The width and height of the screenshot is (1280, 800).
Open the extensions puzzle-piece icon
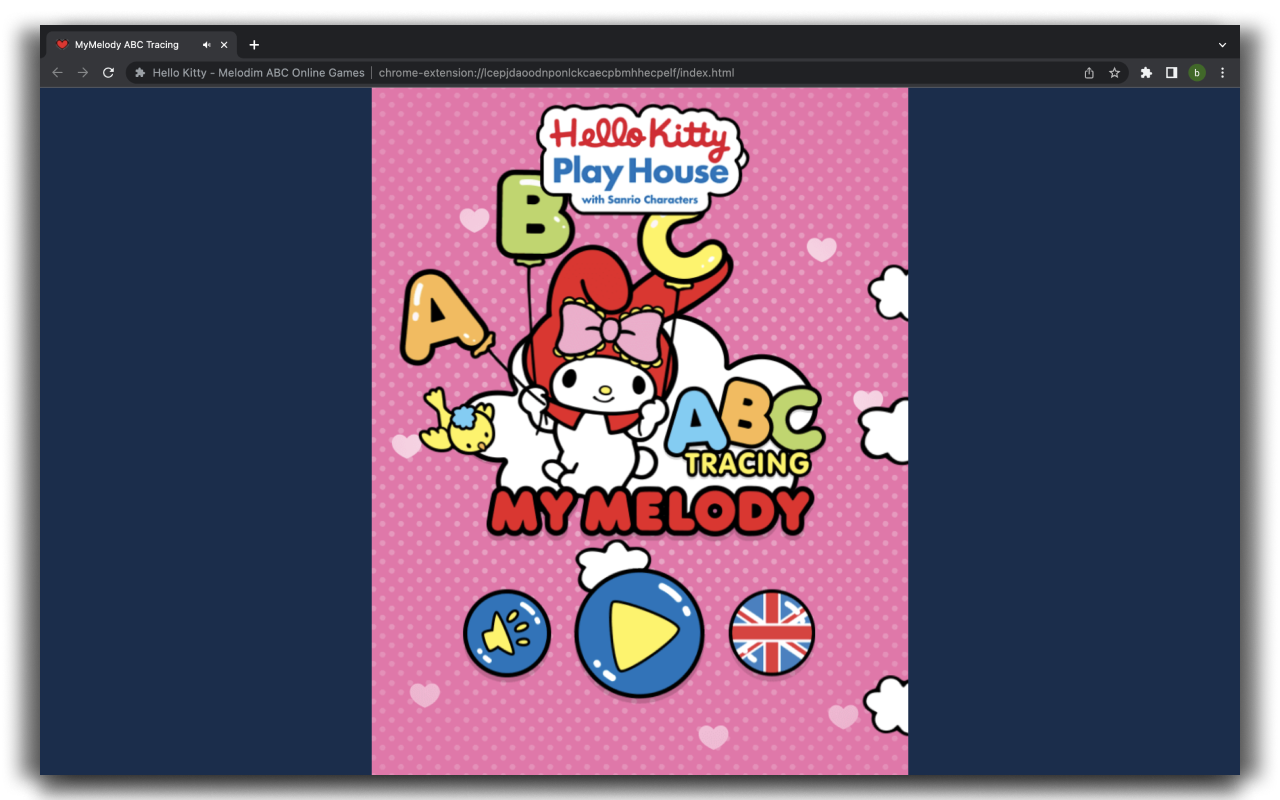coord(1146,72)
